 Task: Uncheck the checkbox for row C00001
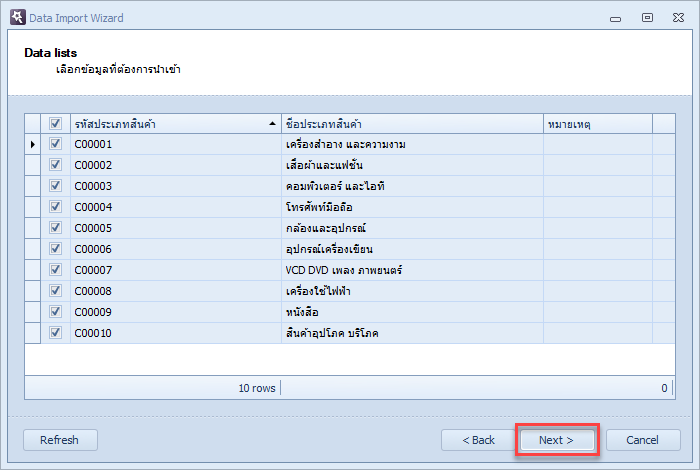[55, 144]
